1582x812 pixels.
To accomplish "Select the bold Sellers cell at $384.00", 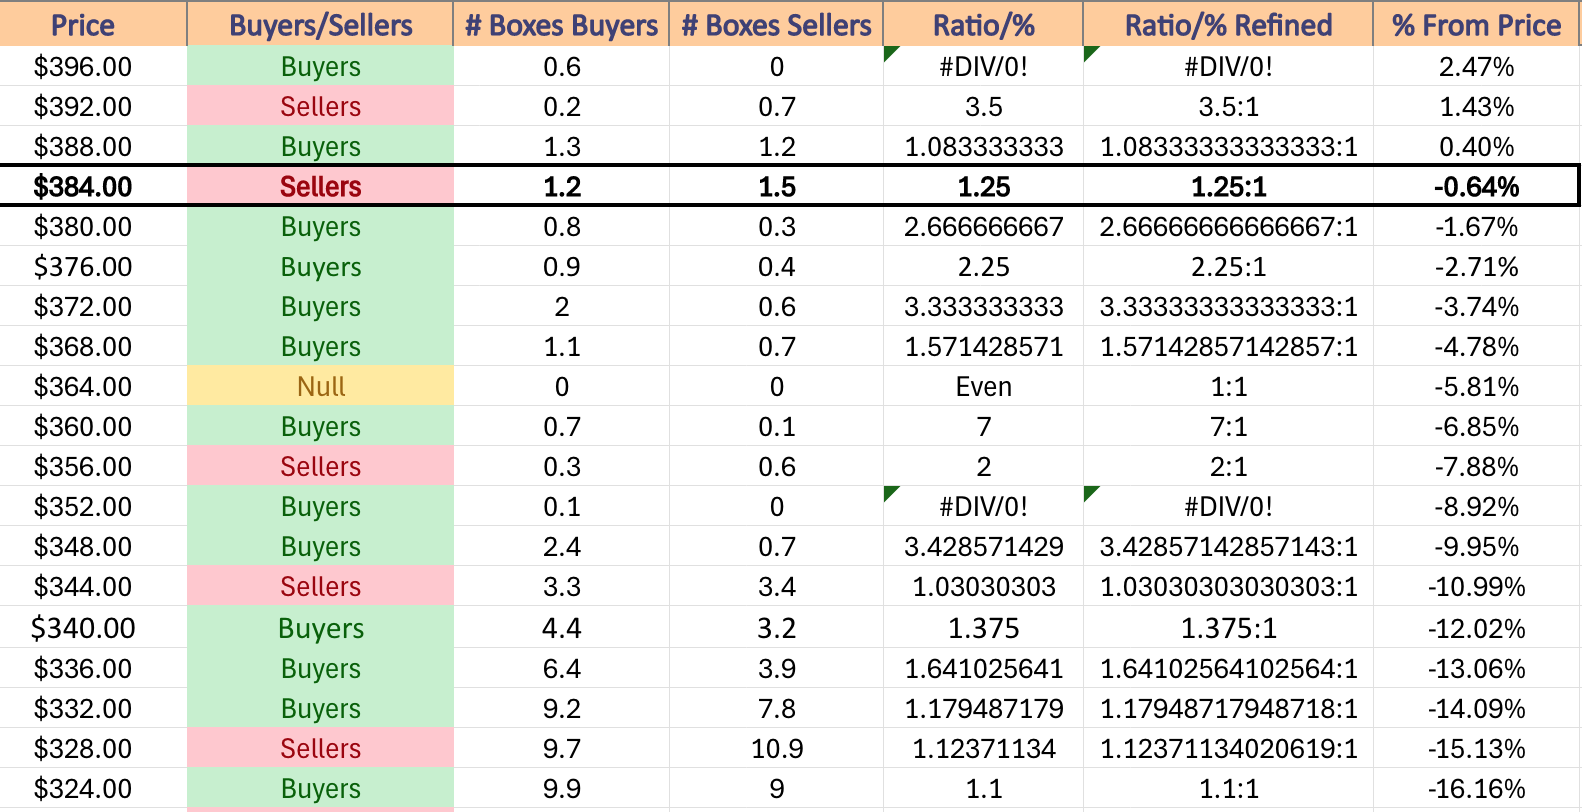I will point(320,187).
